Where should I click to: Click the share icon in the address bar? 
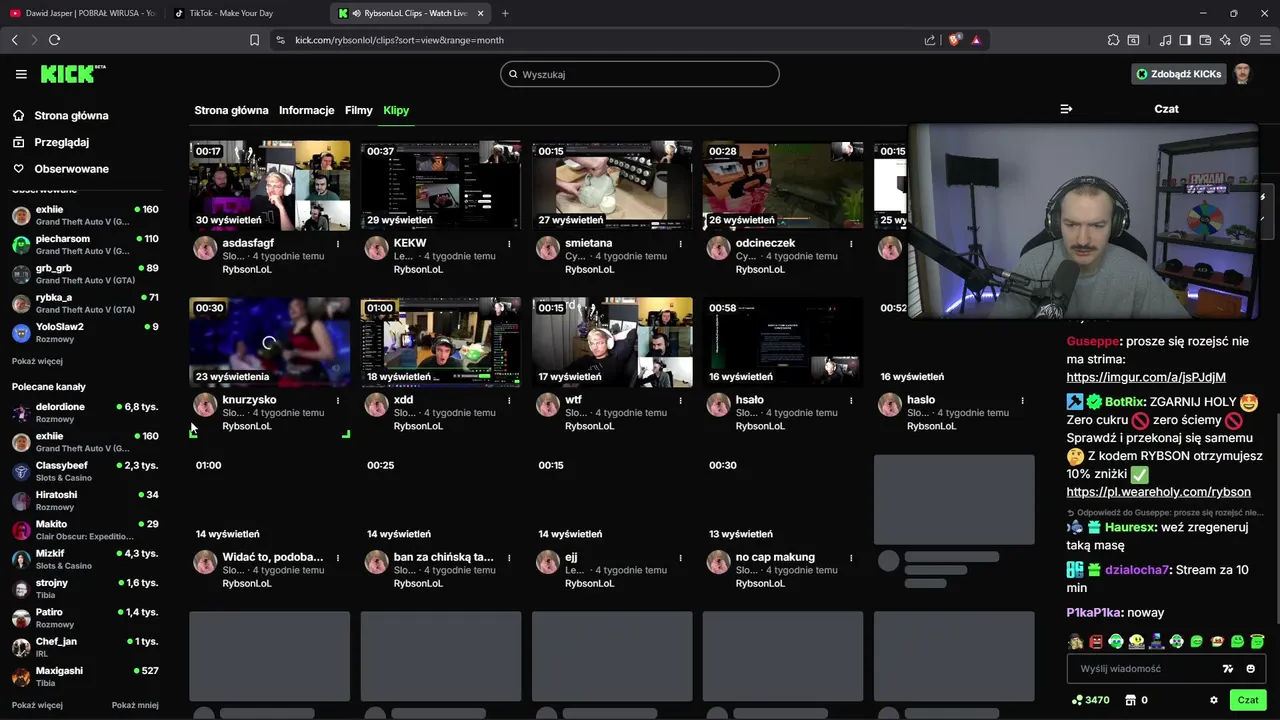[x=930, y=40]
